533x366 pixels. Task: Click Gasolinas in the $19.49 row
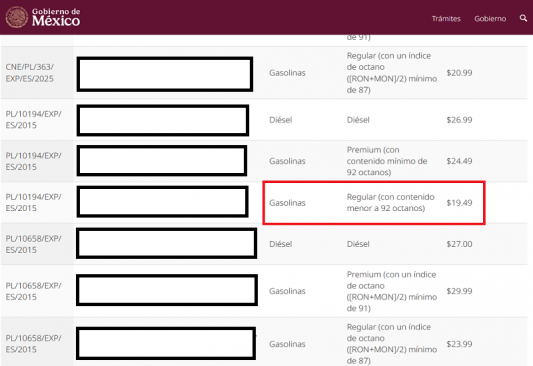click(287, 203)
